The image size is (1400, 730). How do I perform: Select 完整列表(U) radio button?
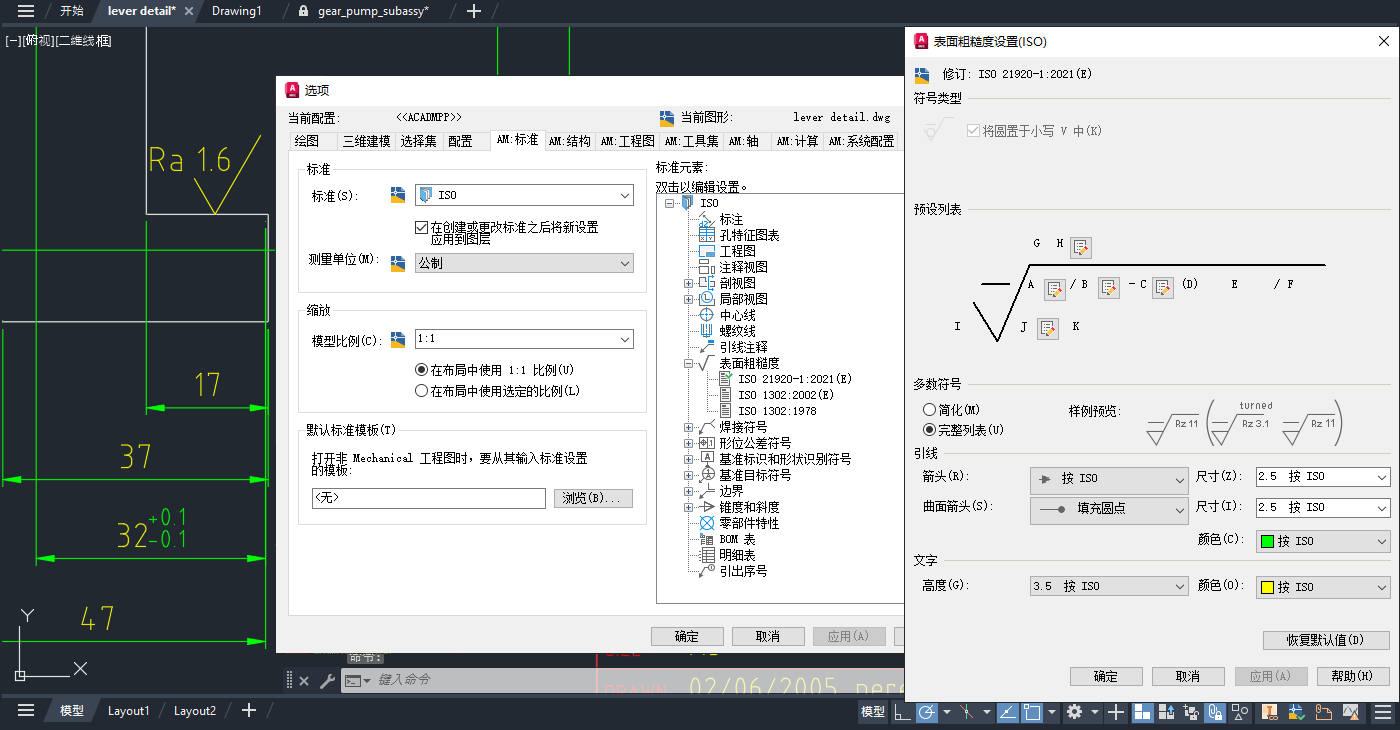tap(930, 430)
